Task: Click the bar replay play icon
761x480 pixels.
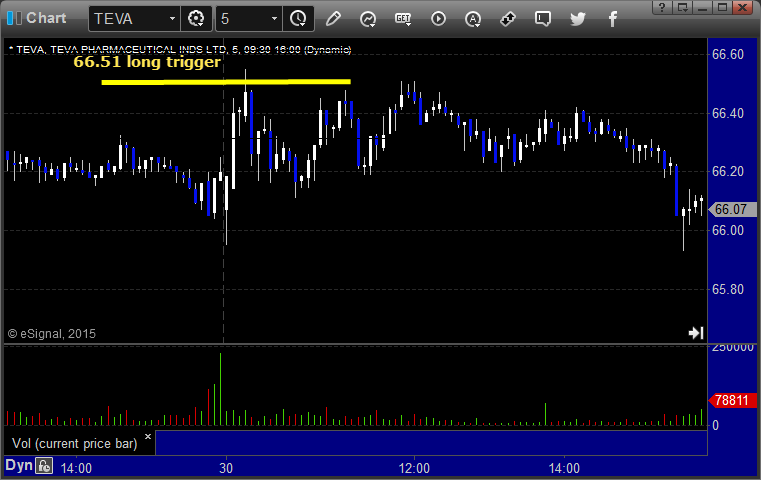Action: 438,19
